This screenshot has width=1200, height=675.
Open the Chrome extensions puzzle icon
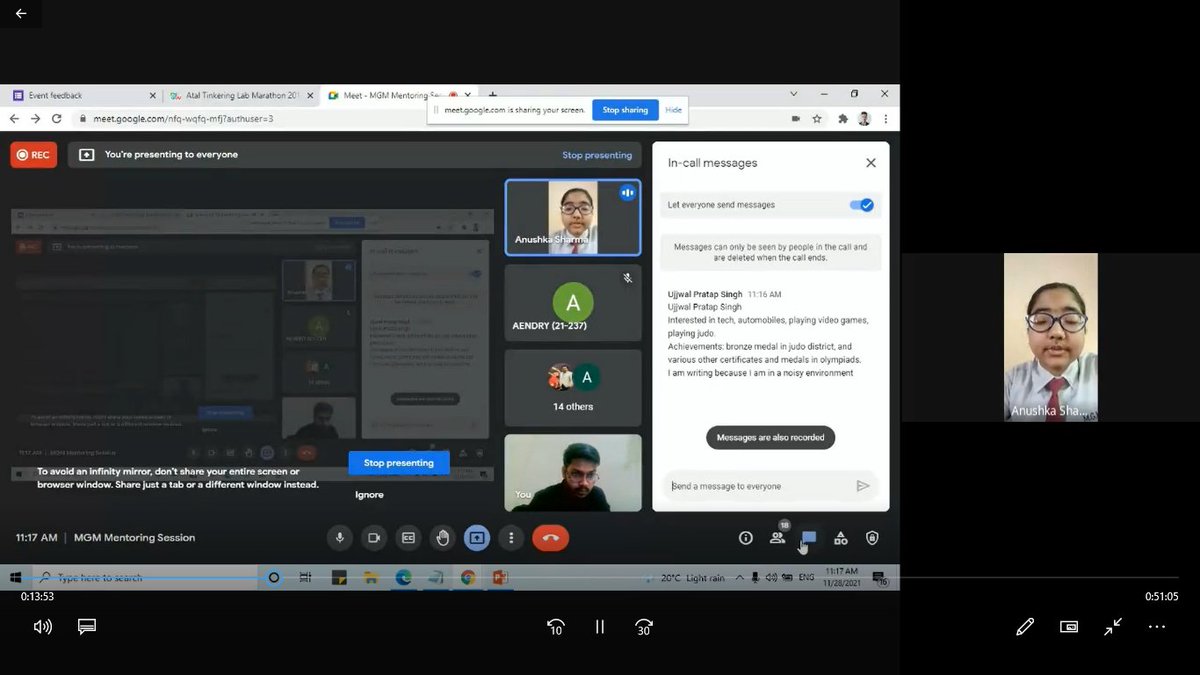(x=842, y=118)
